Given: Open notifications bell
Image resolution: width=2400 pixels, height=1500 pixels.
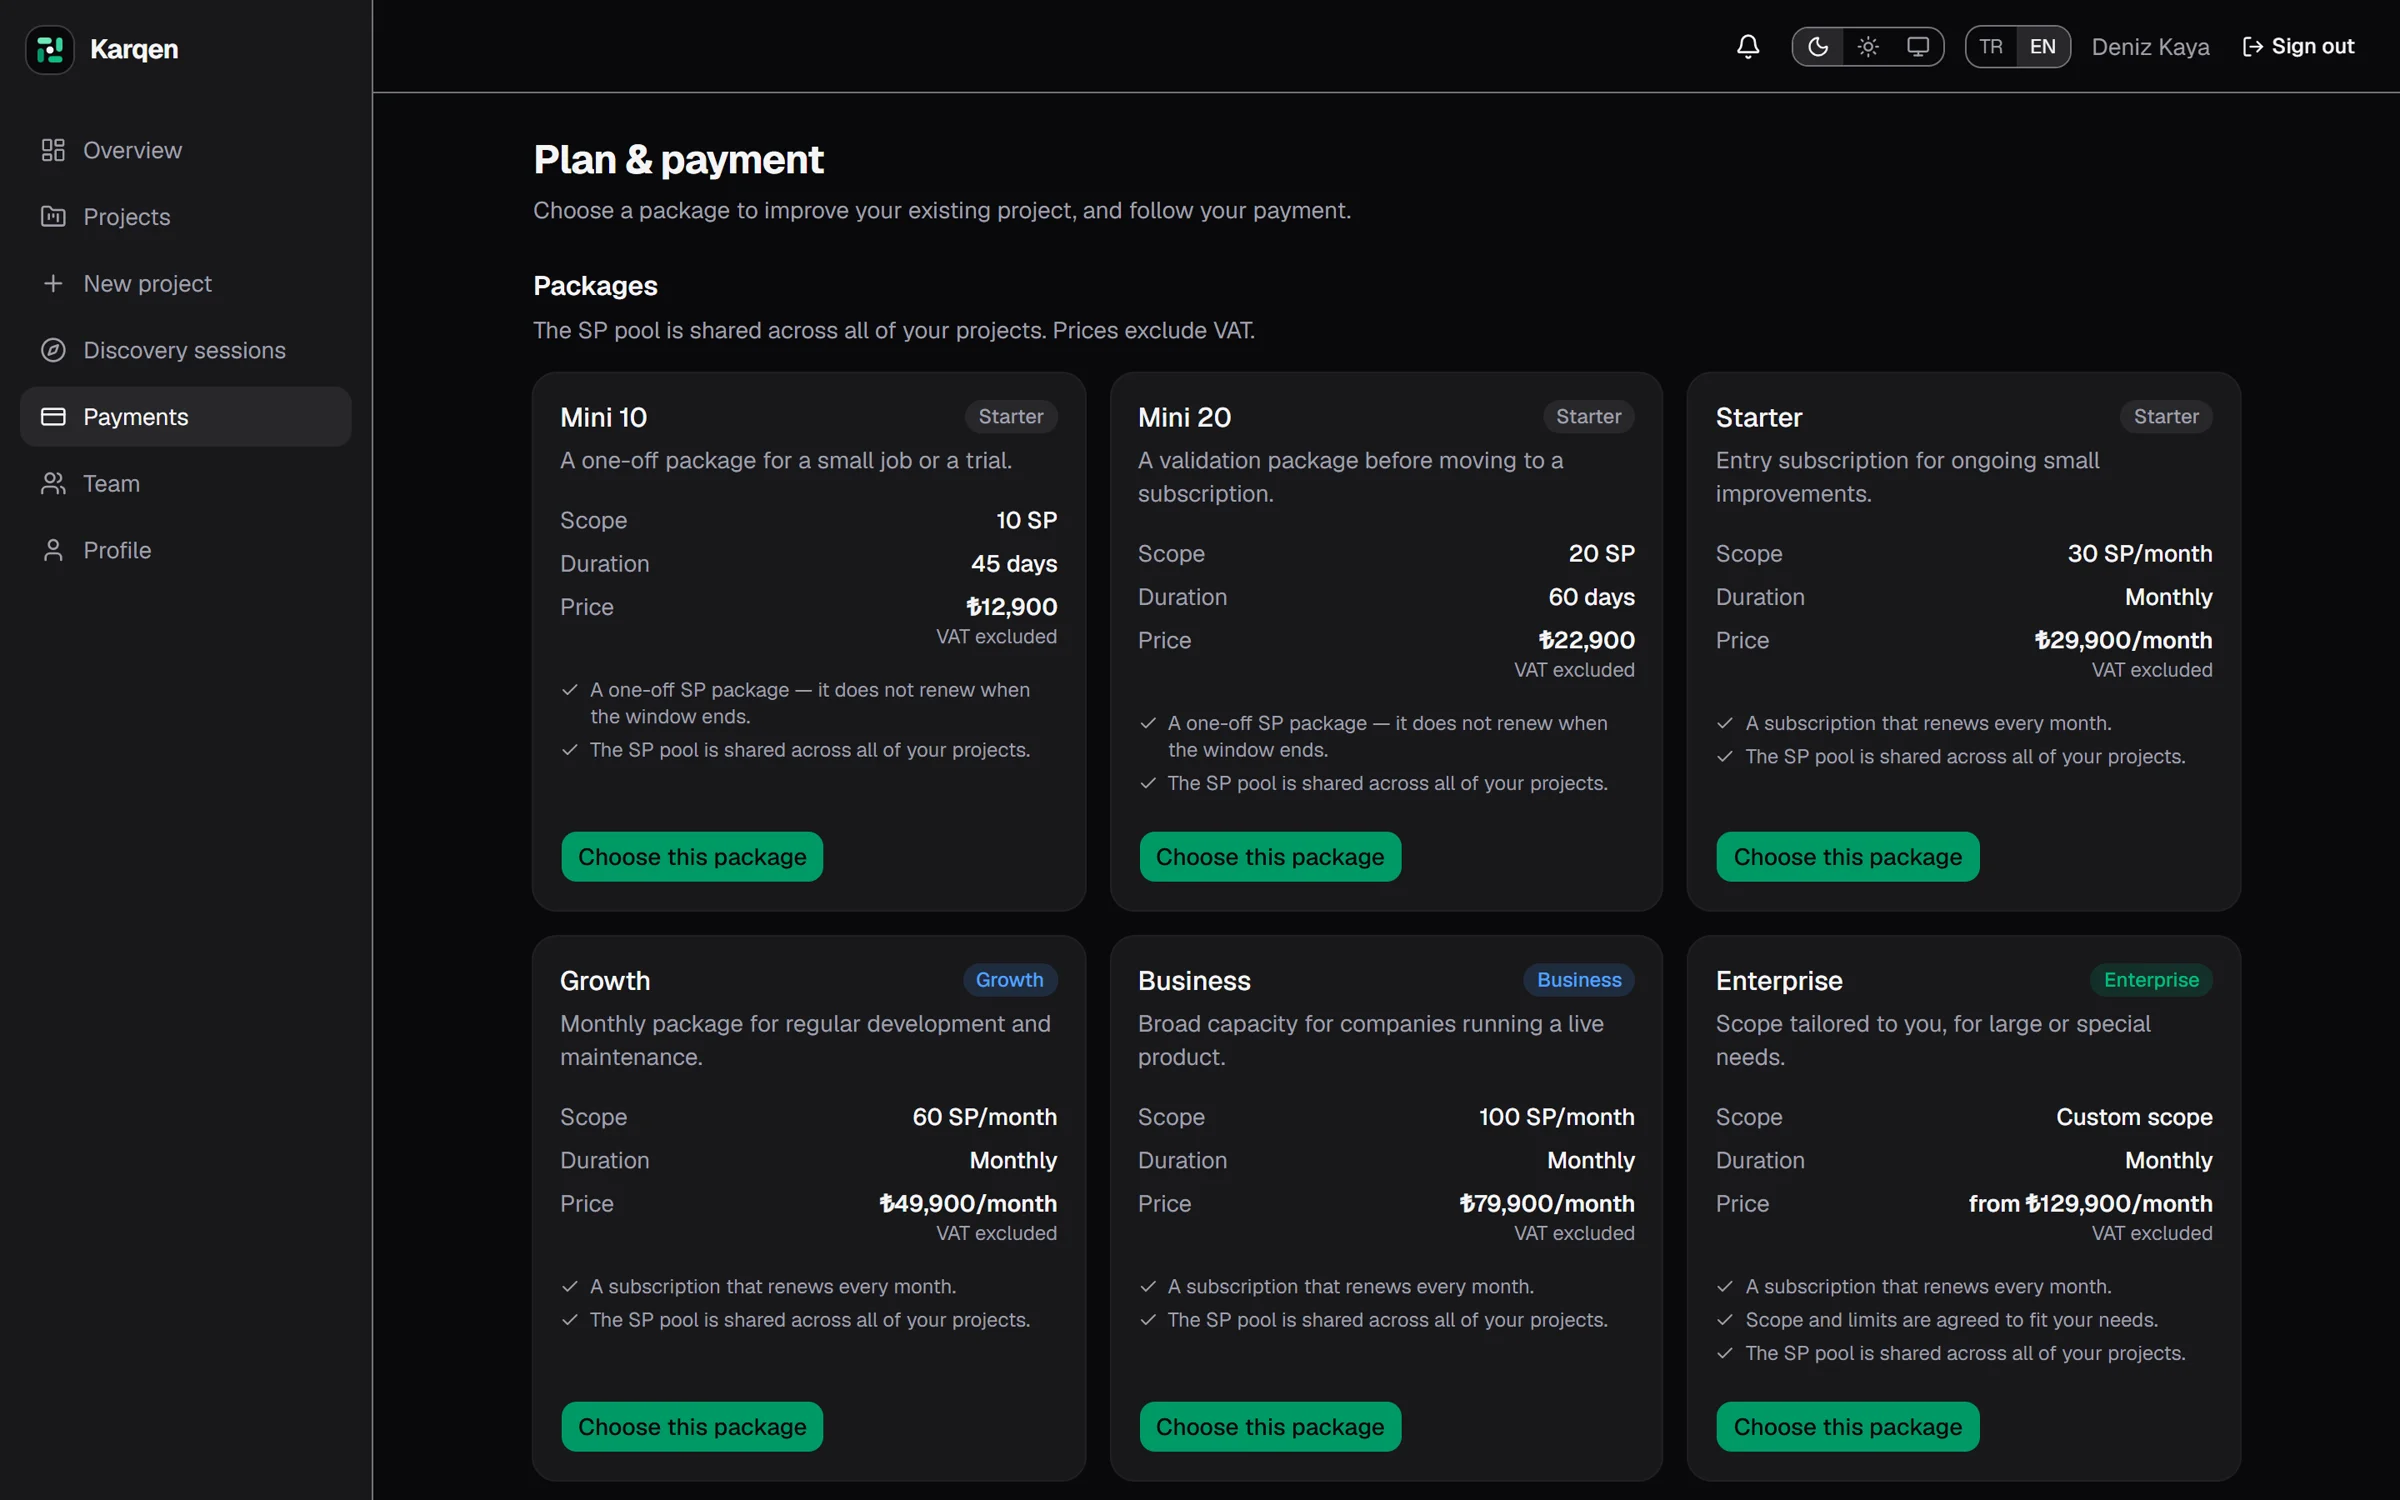Looking at the screenshot, I should click(x=1747, y=47).
